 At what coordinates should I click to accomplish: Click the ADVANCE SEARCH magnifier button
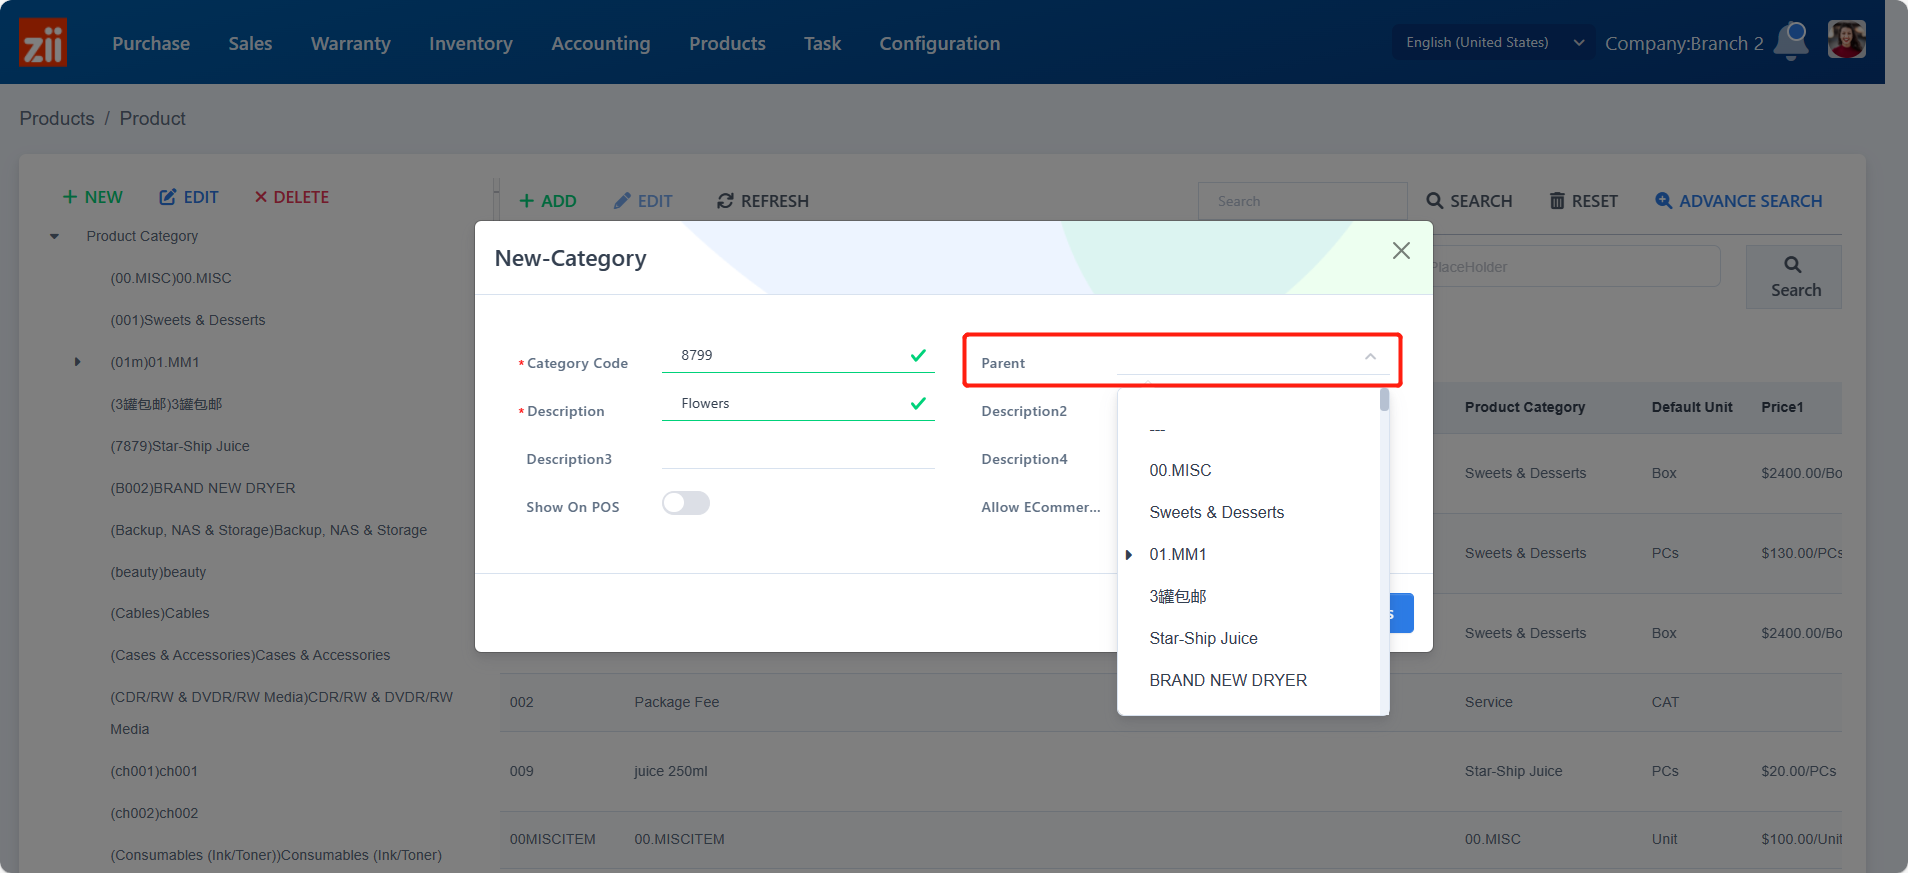[x=1738, y=201]
